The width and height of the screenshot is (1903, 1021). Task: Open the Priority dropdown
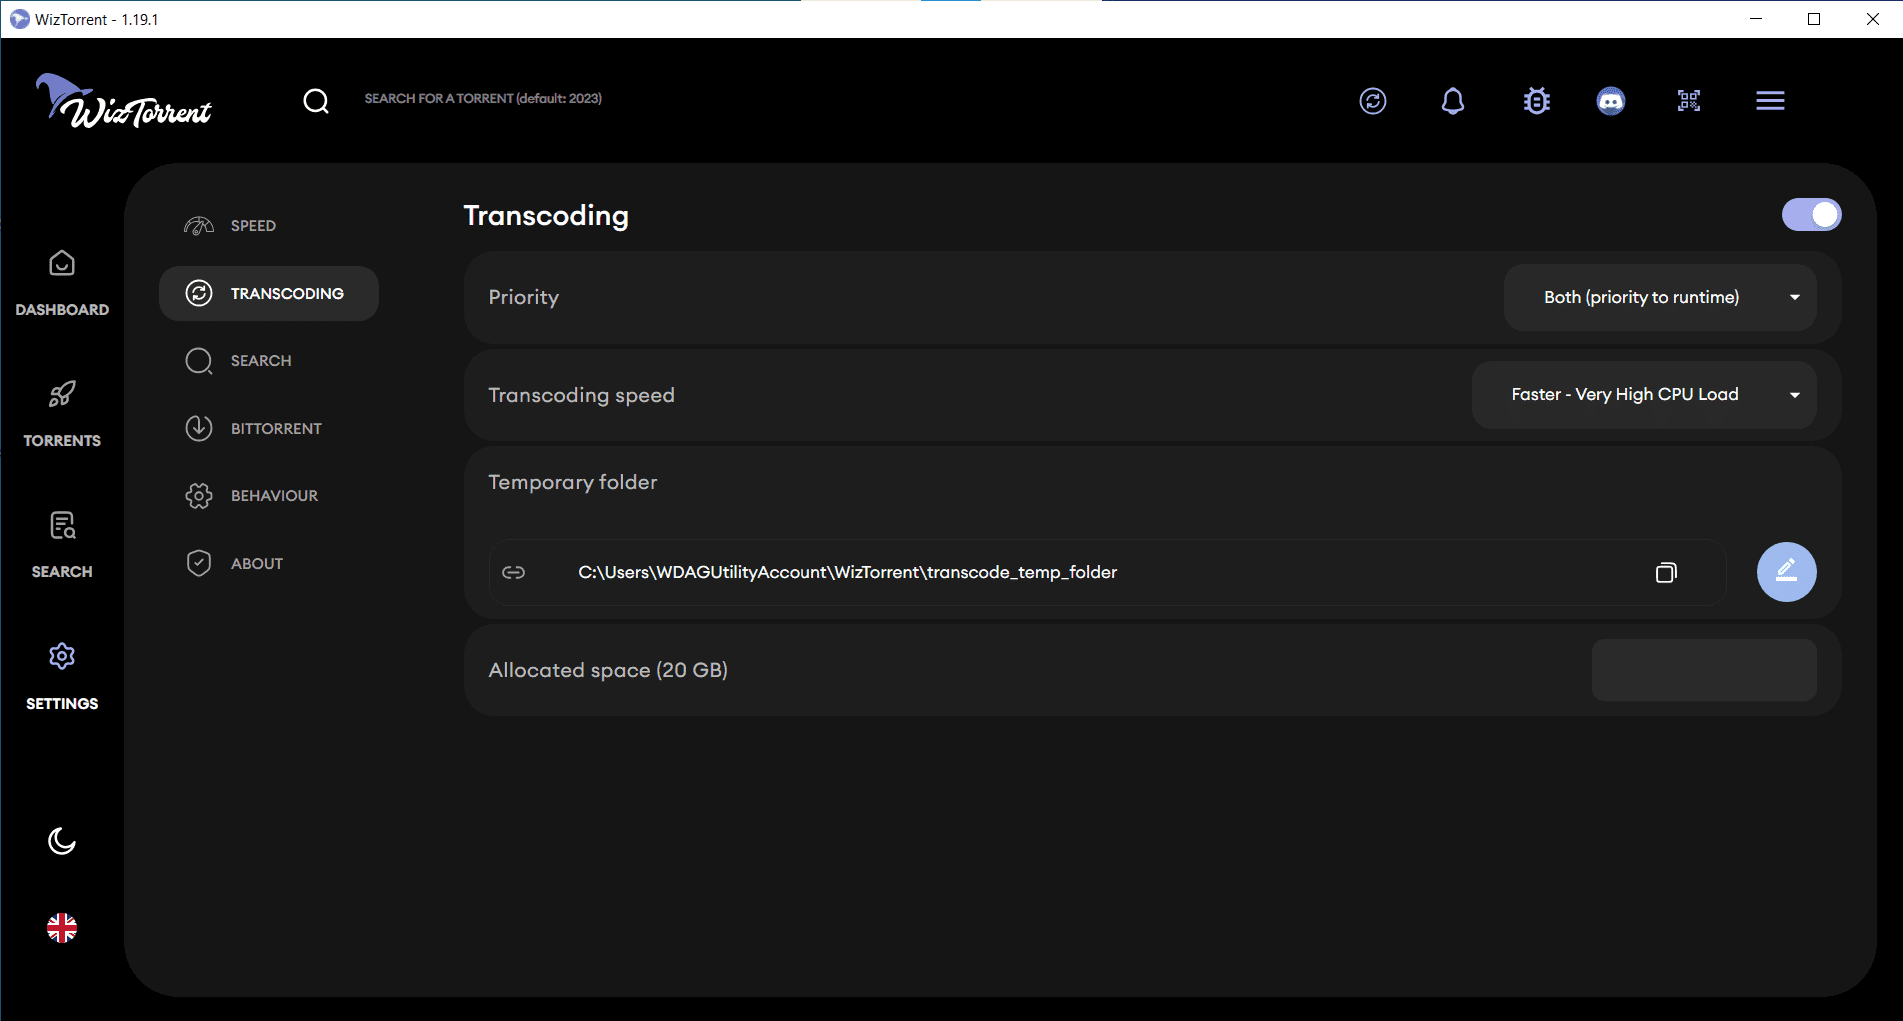coord(1660,297)
